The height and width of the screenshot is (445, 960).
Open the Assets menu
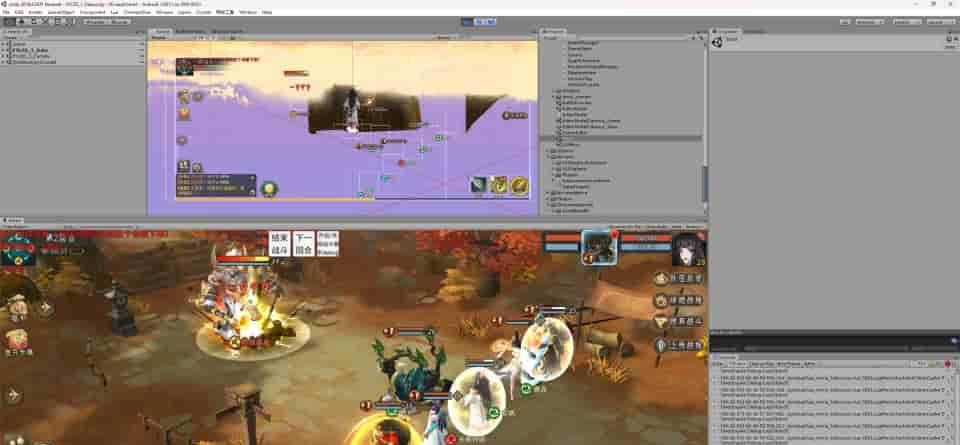35,12
